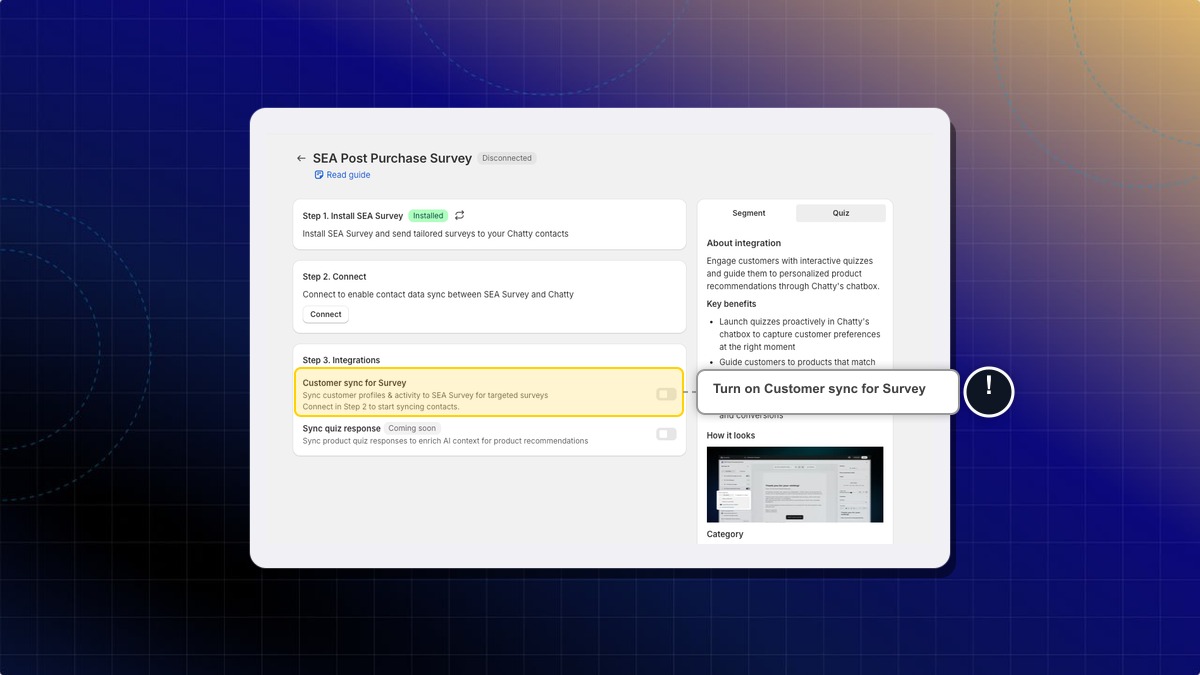Click the Read guide book icon
Viewport: 1200px width, 675px height.
pyautogui.click(x=319, y=175)
